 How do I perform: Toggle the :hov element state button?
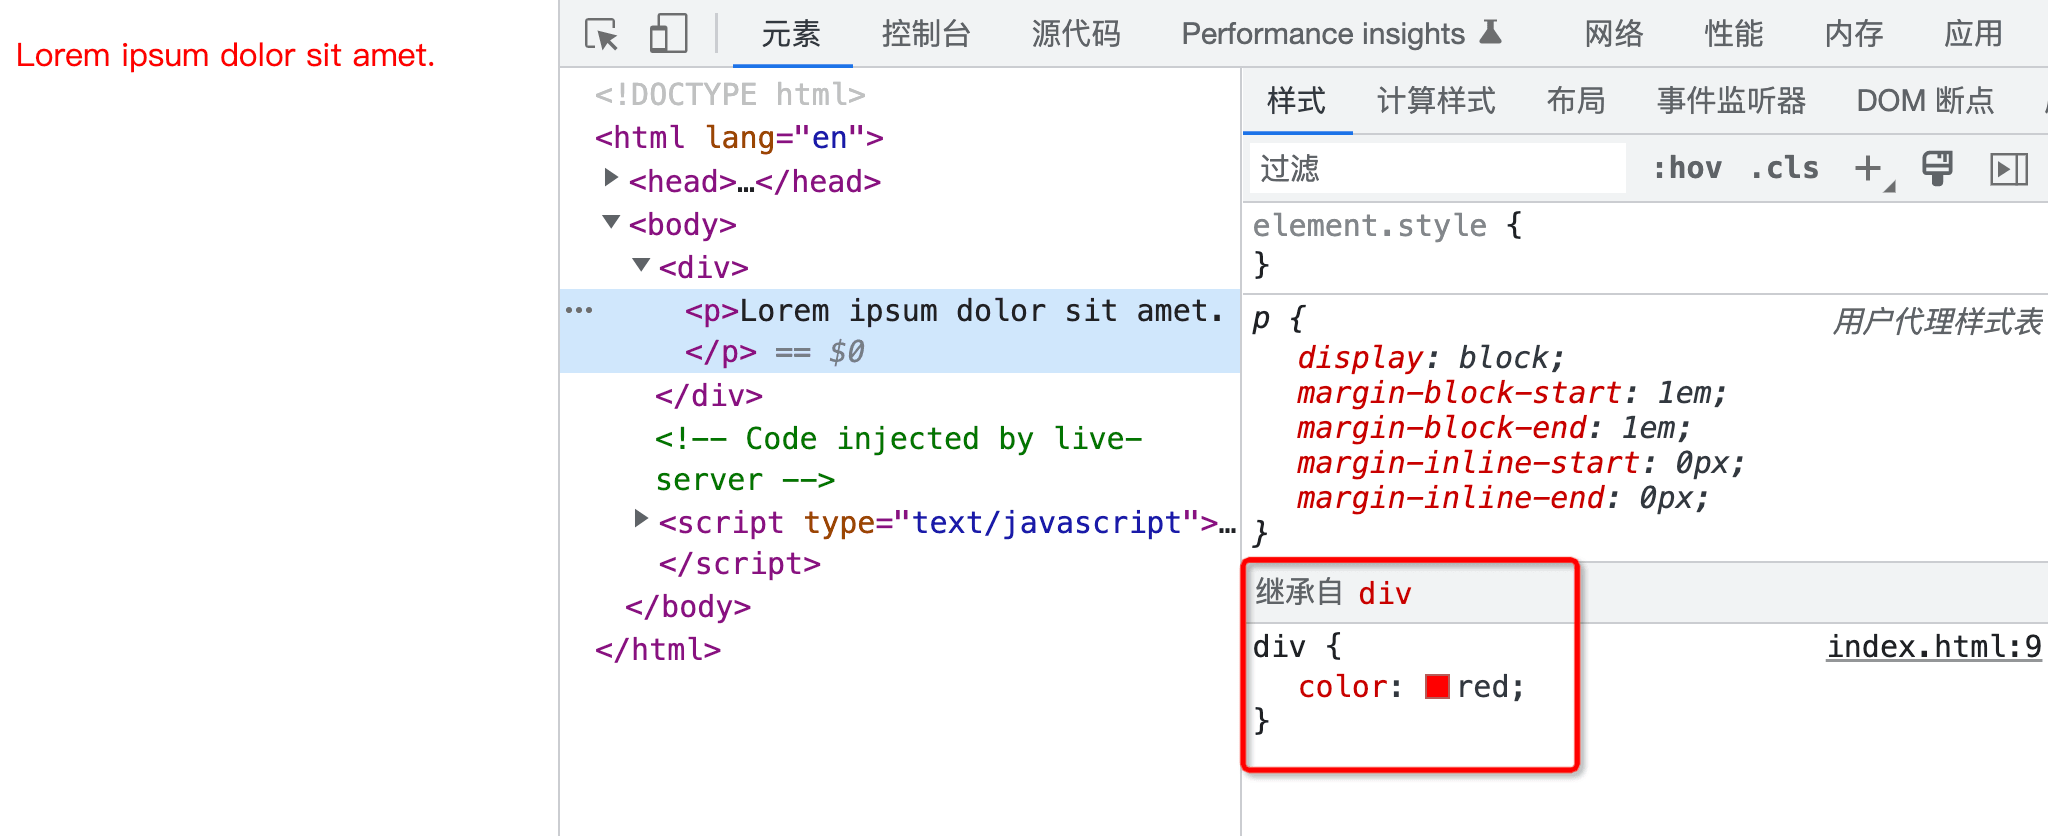point(1687,168)
